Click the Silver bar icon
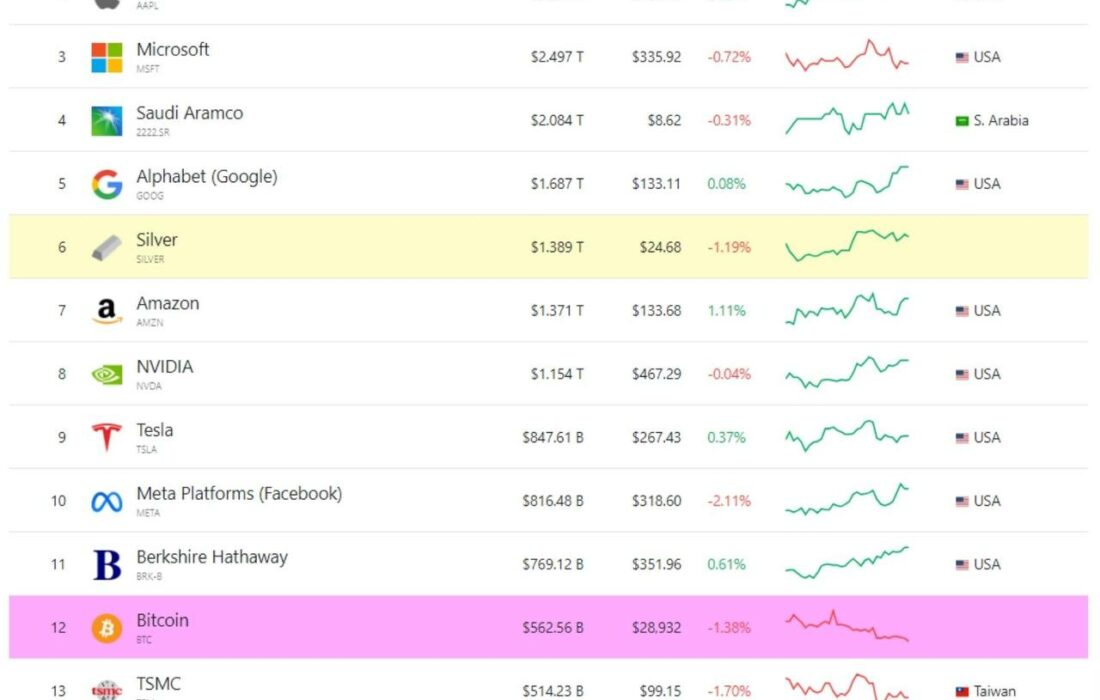Screen dimensions: 1100x700 107,248
